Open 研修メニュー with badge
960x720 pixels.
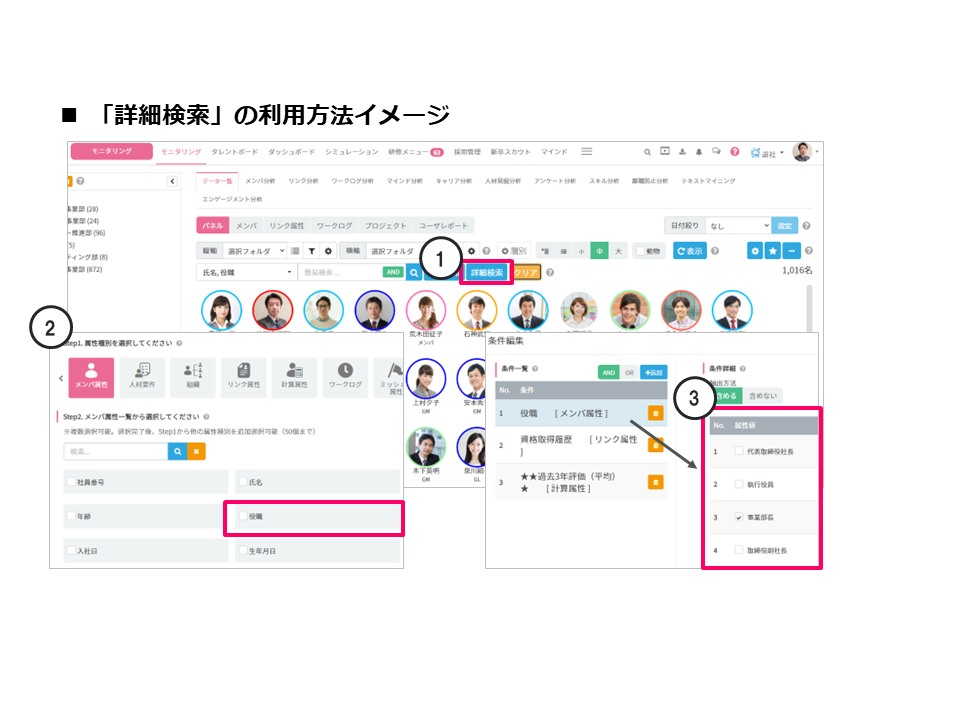[x=415, y=152]
